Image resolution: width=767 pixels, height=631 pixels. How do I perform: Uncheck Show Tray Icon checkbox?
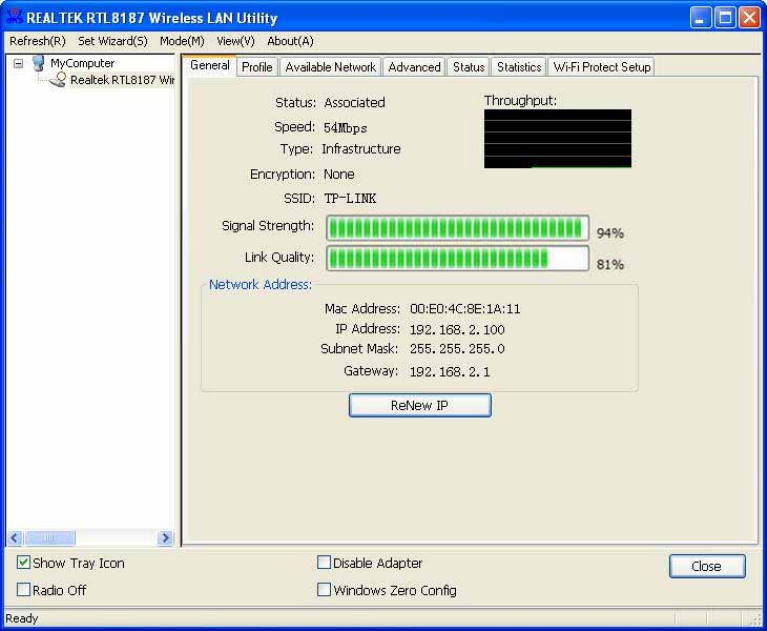pyautogui.click(x=23, y=563)
